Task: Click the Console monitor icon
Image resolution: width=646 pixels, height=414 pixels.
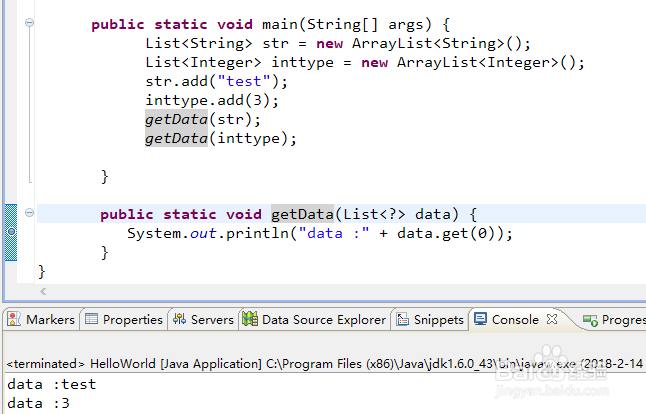Action: 480,319
